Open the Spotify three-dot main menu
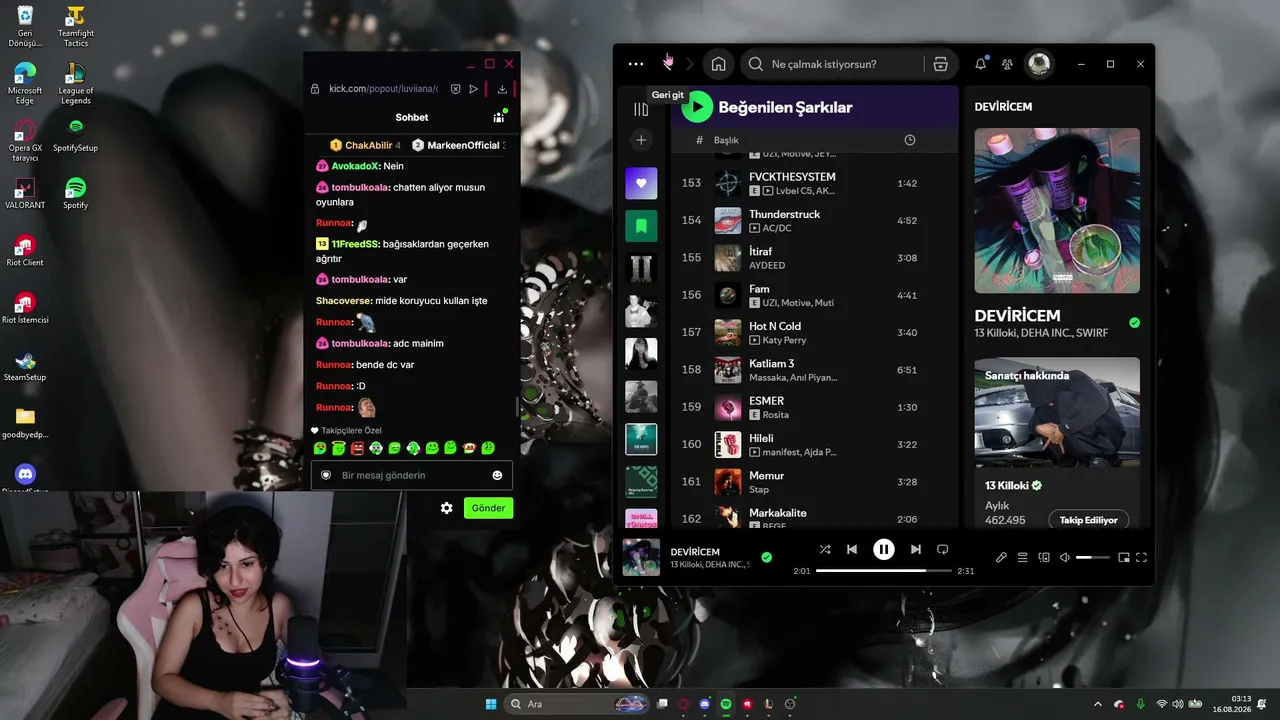Viewport: 1280px width, 720px height. [636, 64]
